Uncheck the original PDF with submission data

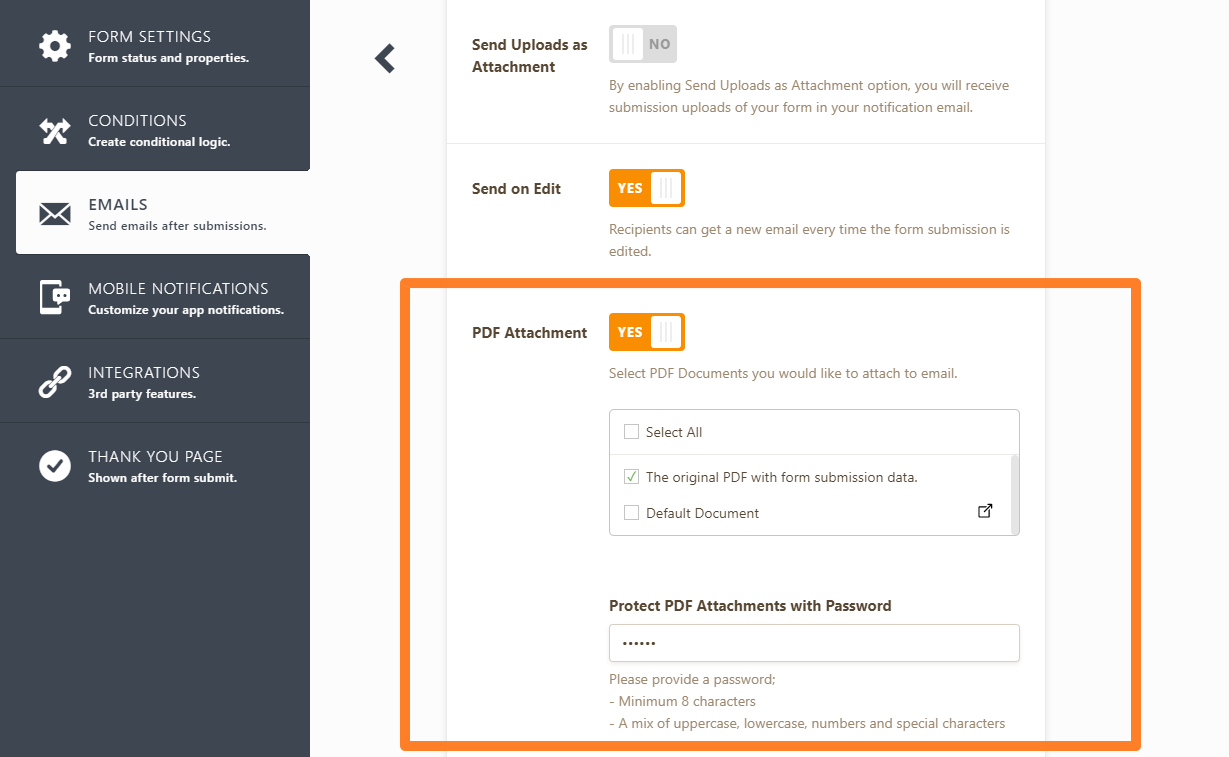(x=631, y=477)
